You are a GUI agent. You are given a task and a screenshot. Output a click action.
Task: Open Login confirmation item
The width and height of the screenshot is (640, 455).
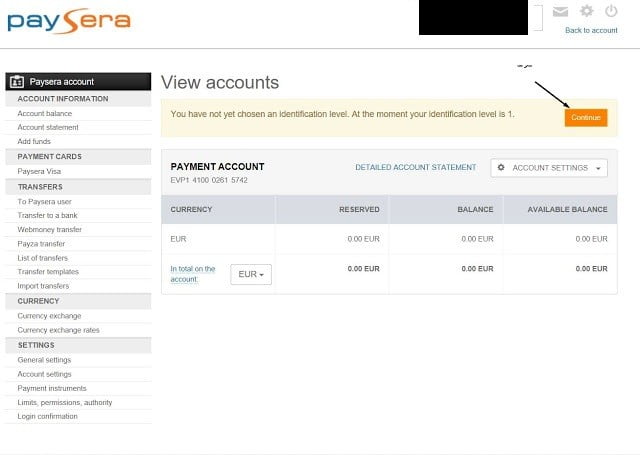click(47, 416)
